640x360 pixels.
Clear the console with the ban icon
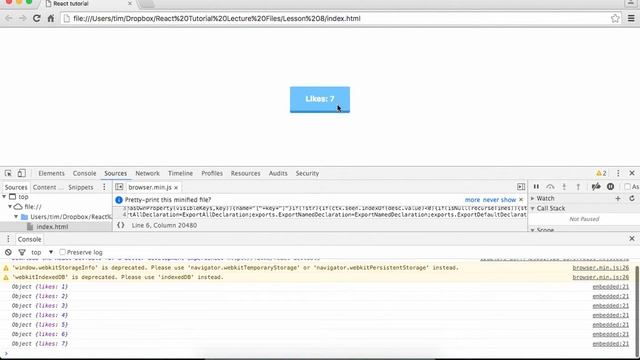(8, 252)
